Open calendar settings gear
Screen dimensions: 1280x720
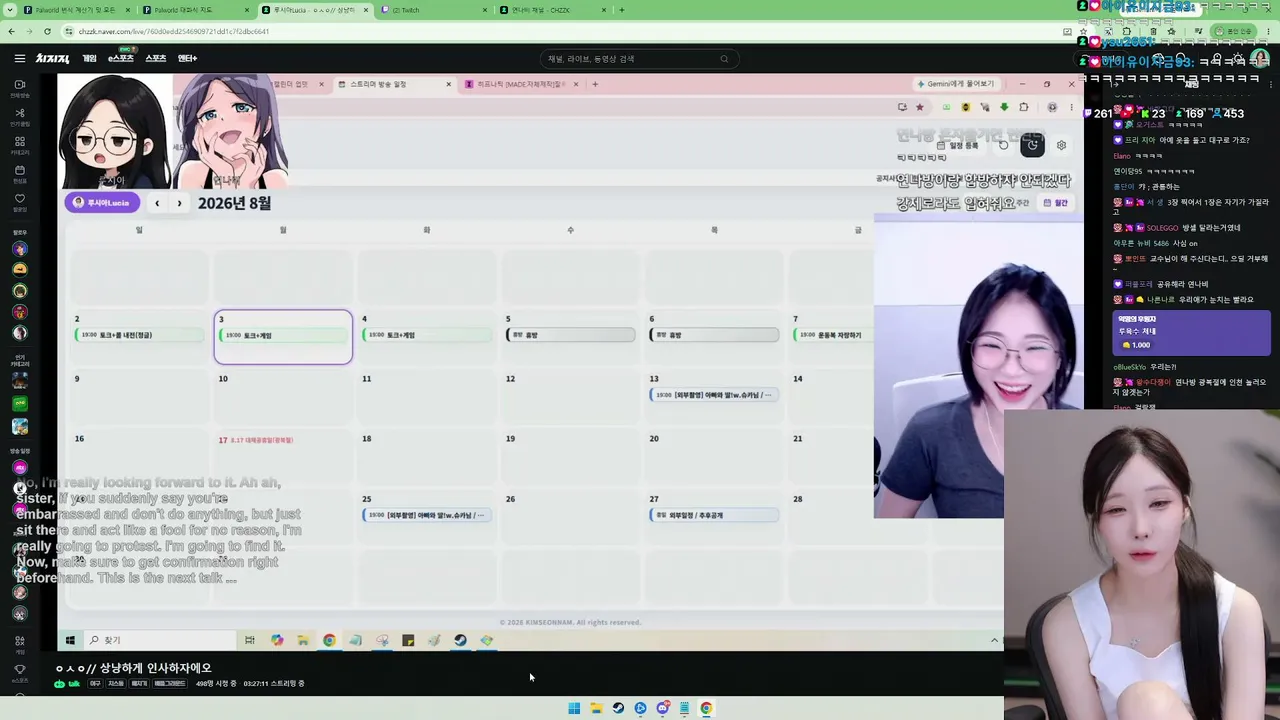pos(1061,145)
